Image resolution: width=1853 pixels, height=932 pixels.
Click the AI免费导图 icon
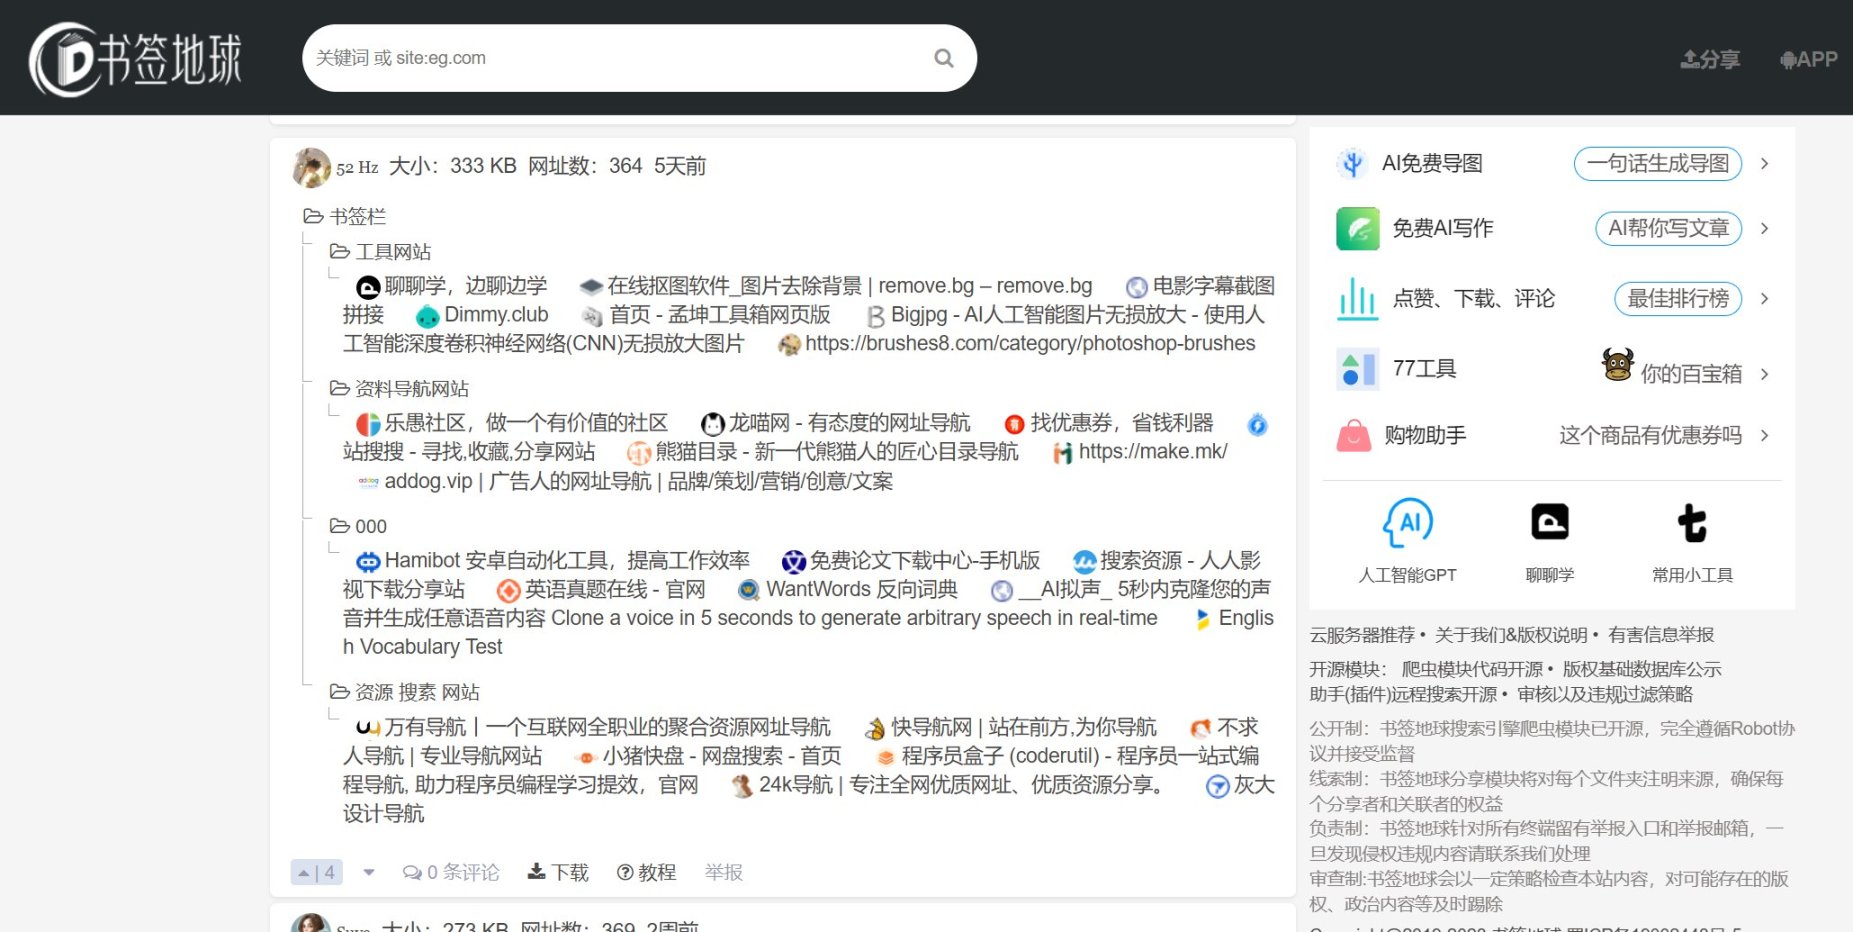pyautogui.click(x=1352, y=163)
